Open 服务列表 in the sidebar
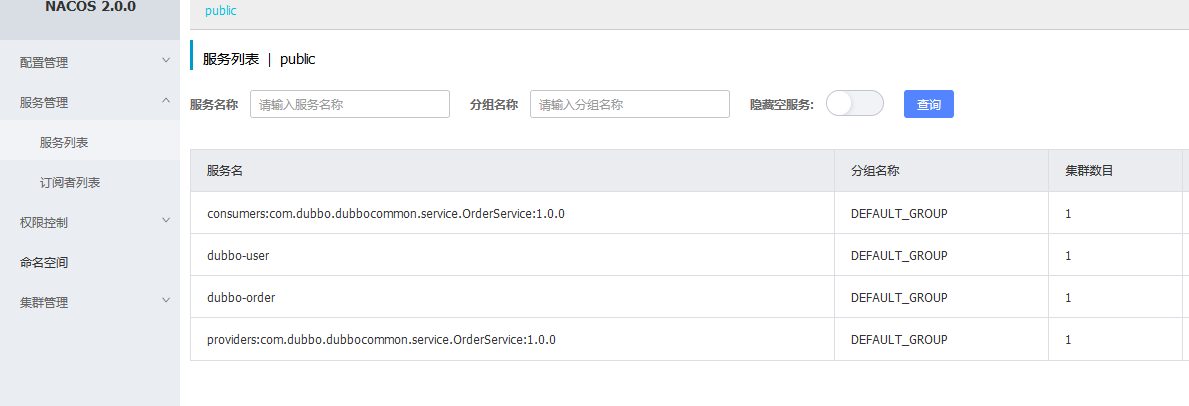Screen dimensions: 1189x406 (90, 142)
